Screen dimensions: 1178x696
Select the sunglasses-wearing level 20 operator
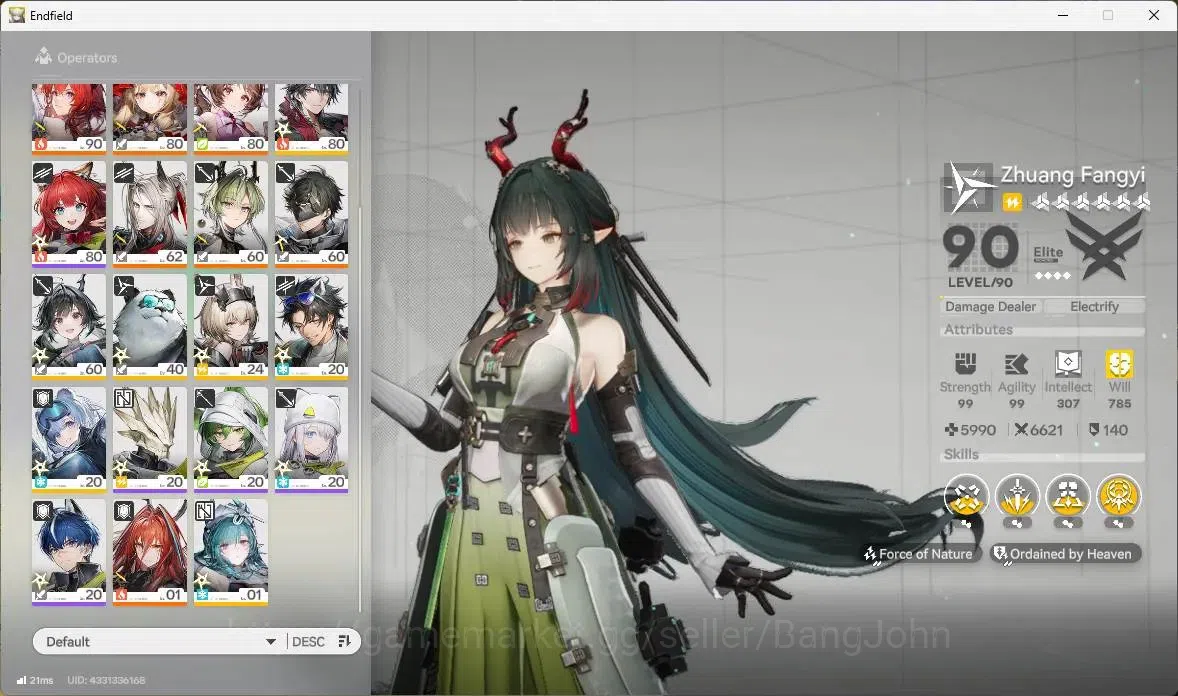(x=312, y=326)
